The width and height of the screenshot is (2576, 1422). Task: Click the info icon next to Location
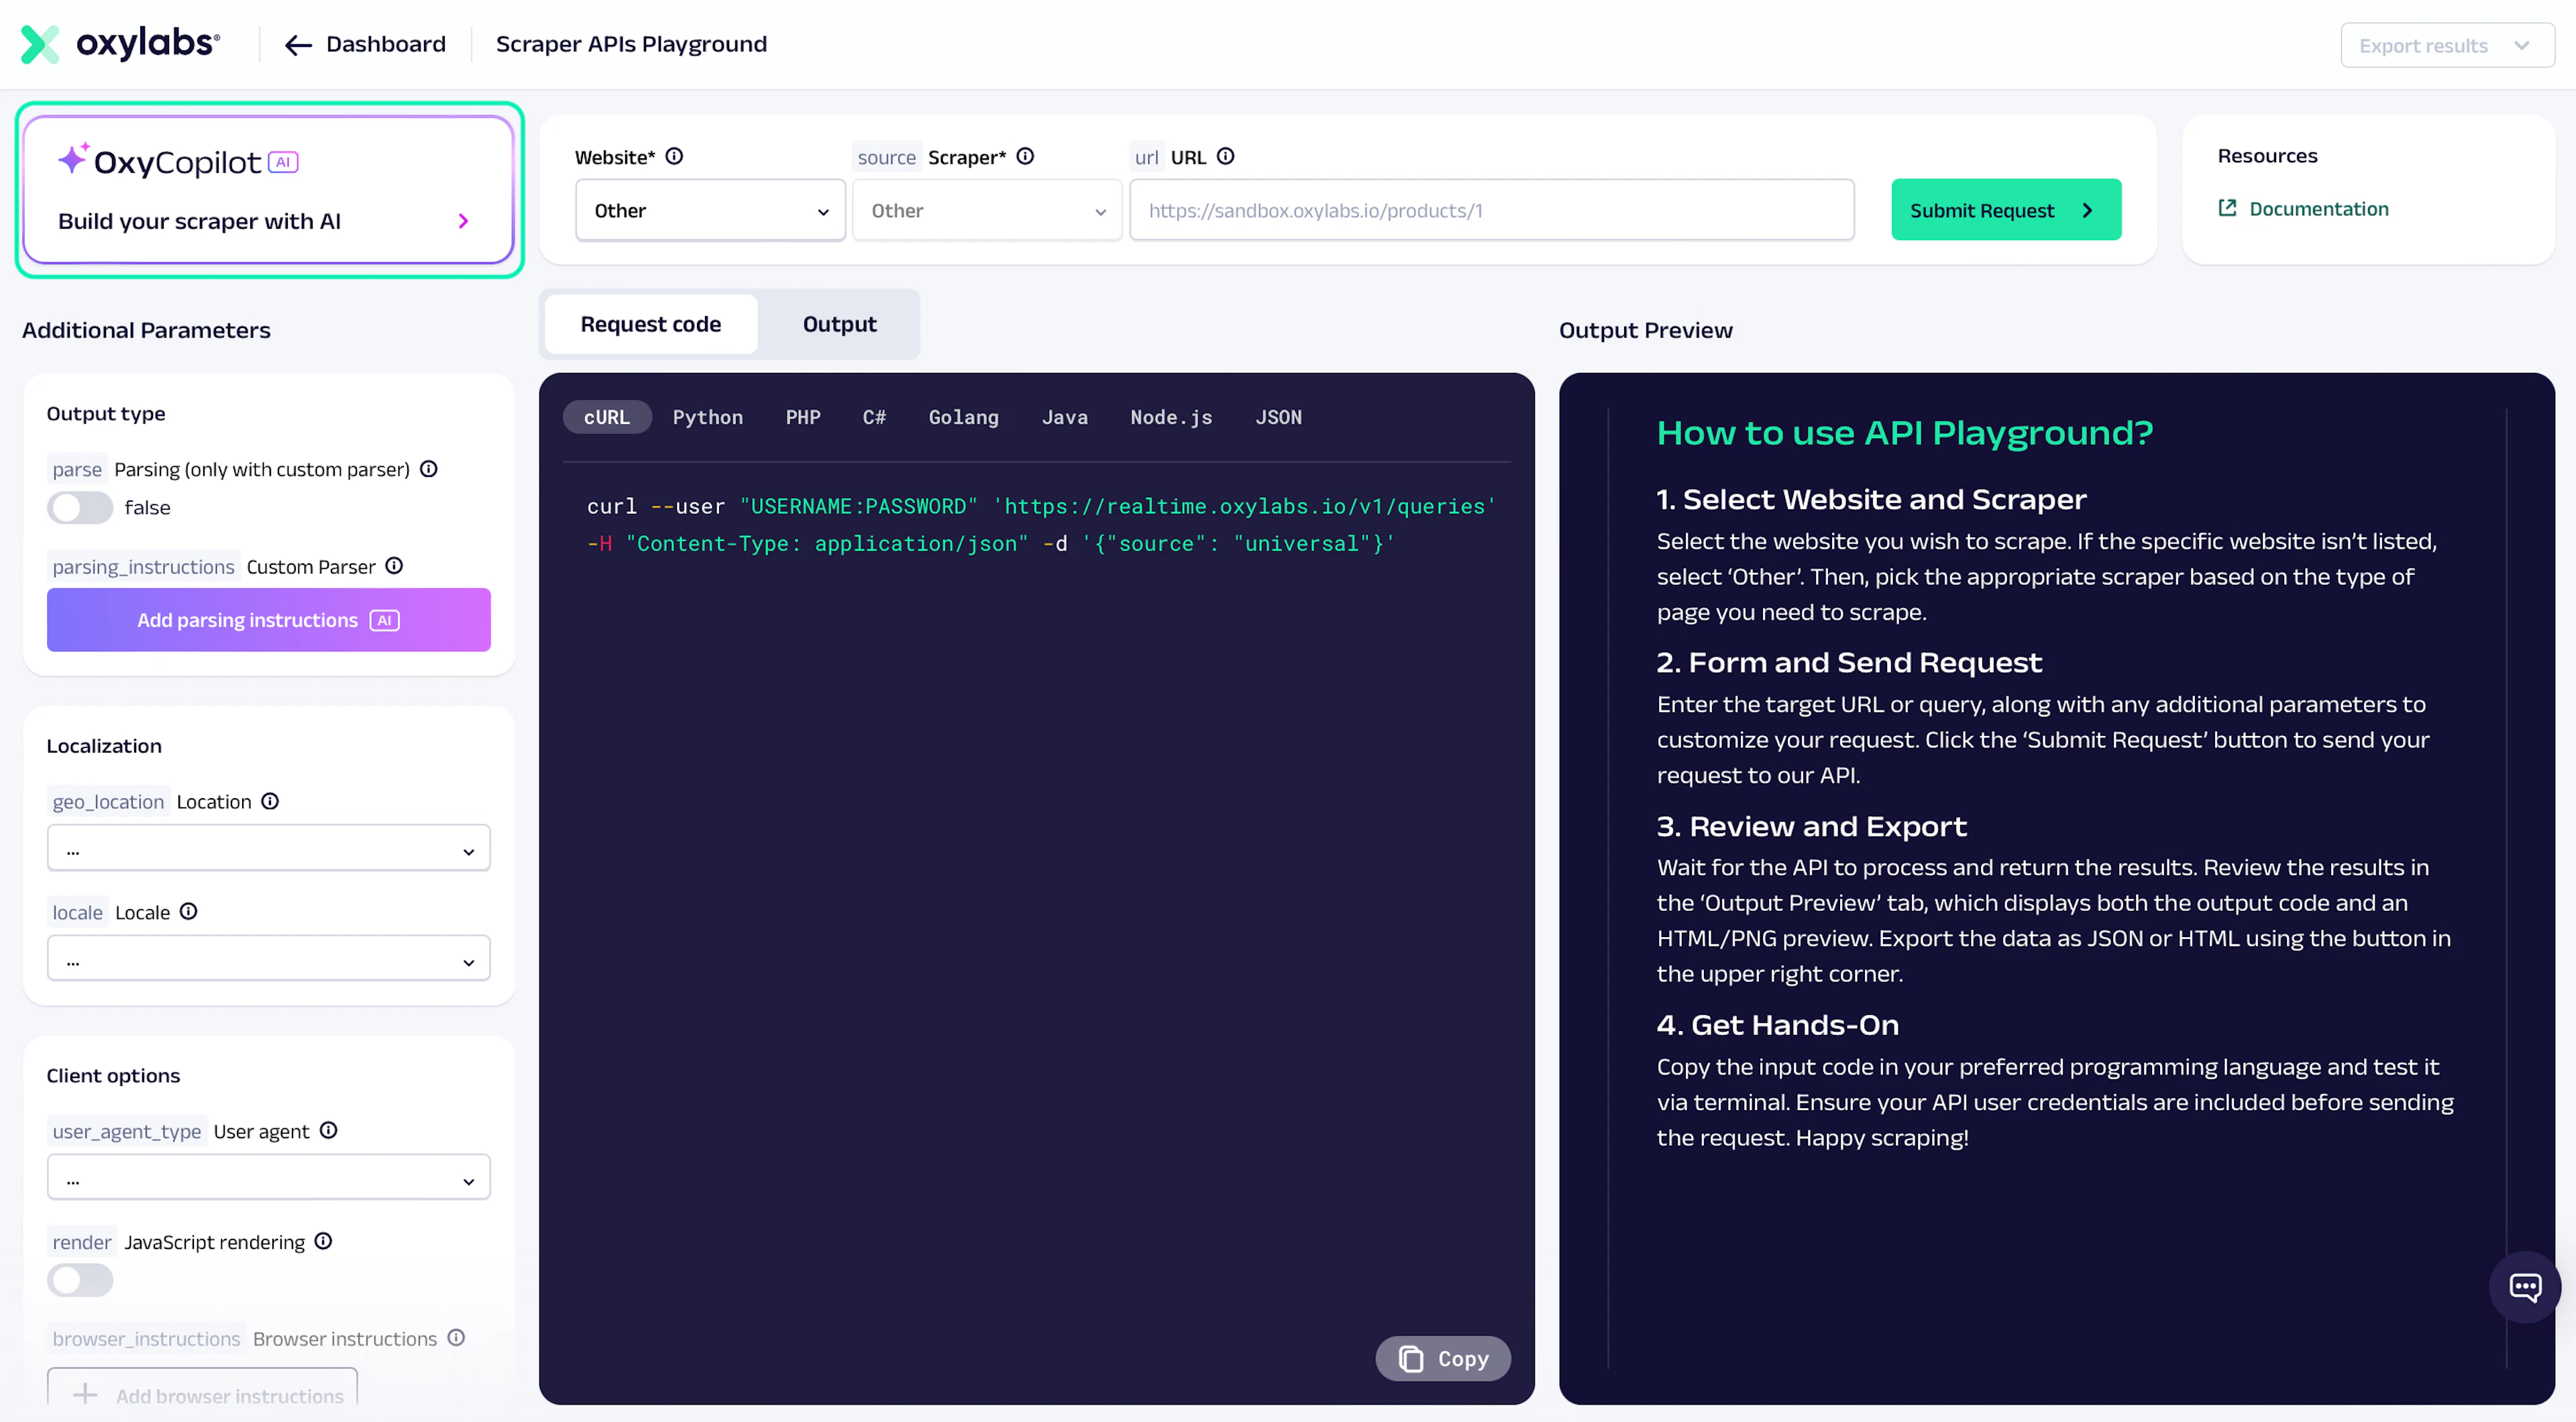[270, 801]
